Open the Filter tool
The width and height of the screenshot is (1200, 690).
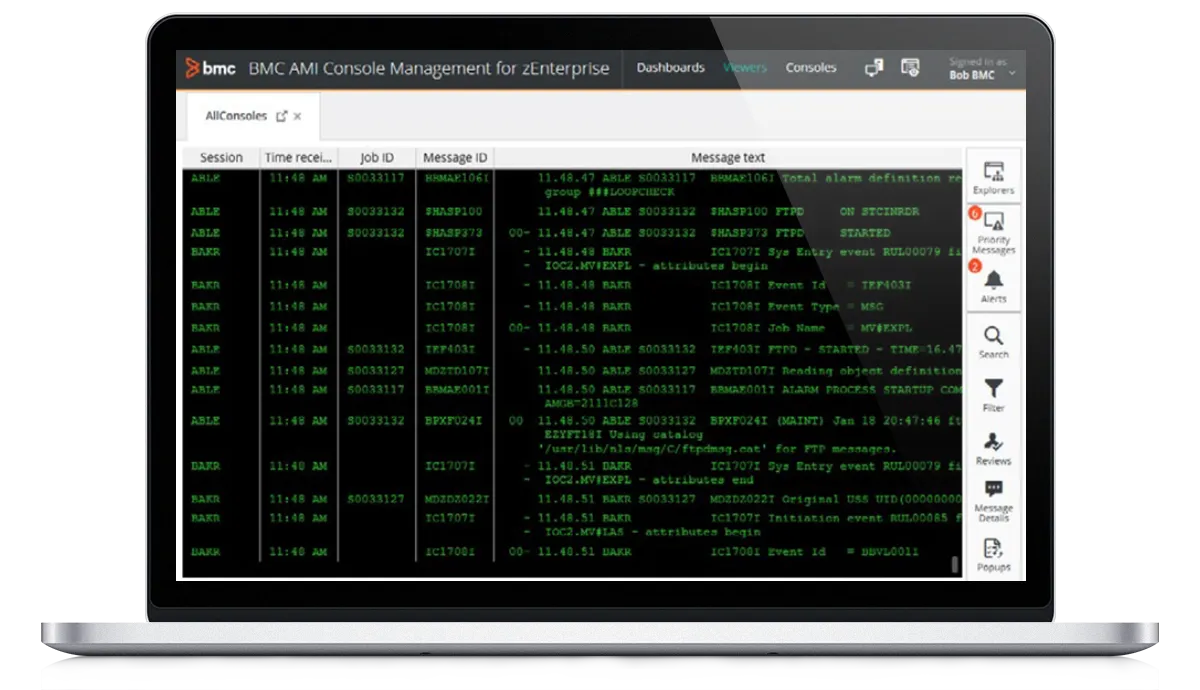tap(993, 394)
